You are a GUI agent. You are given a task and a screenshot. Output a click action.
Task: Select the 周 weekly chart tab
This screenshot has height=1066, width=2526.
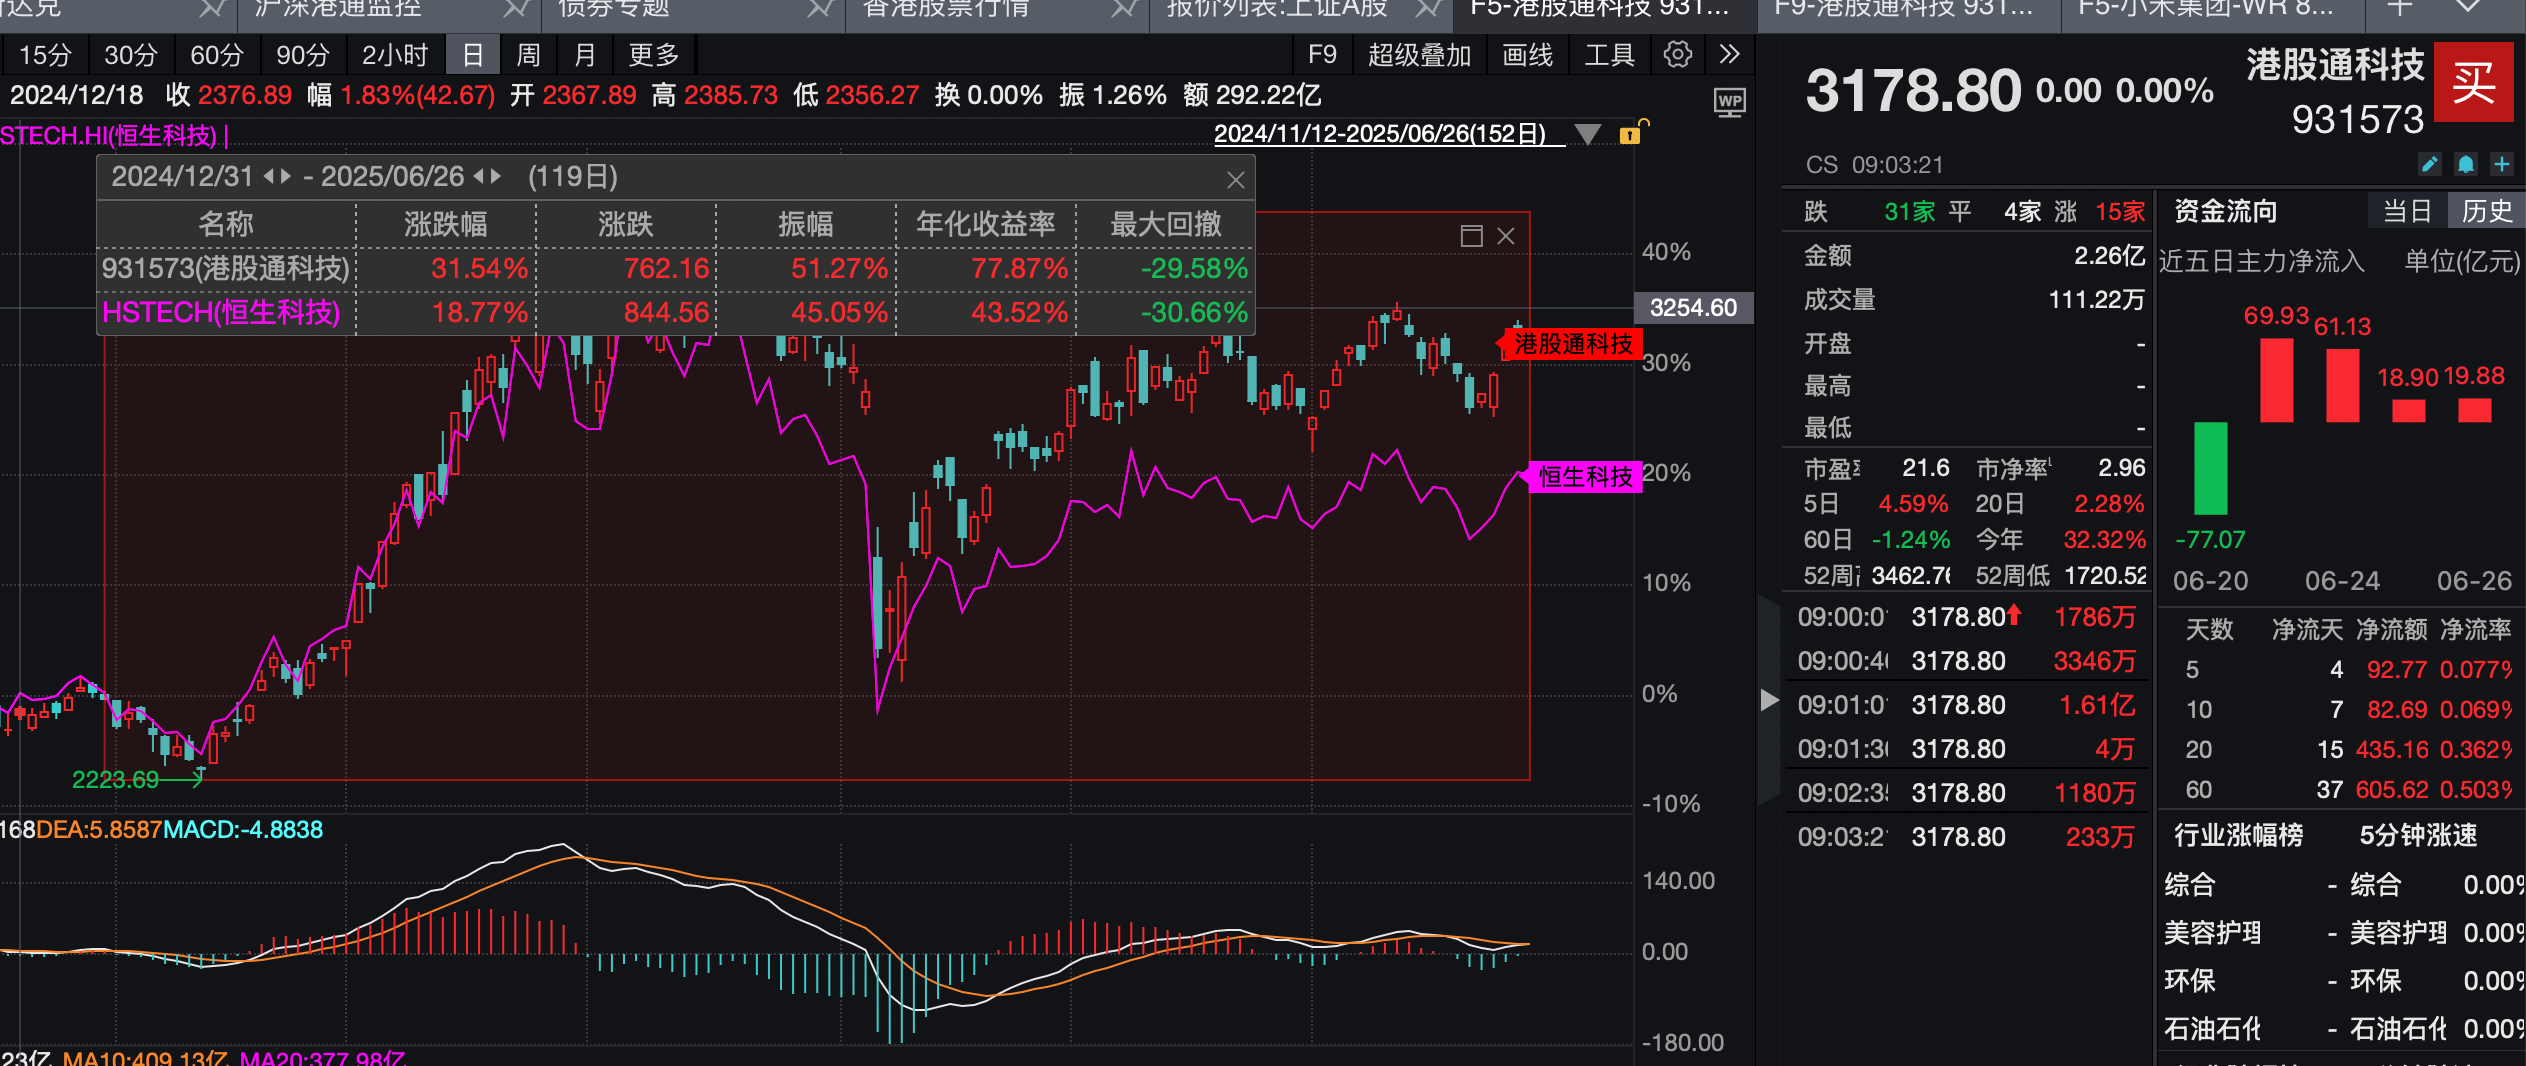point(527,55)
